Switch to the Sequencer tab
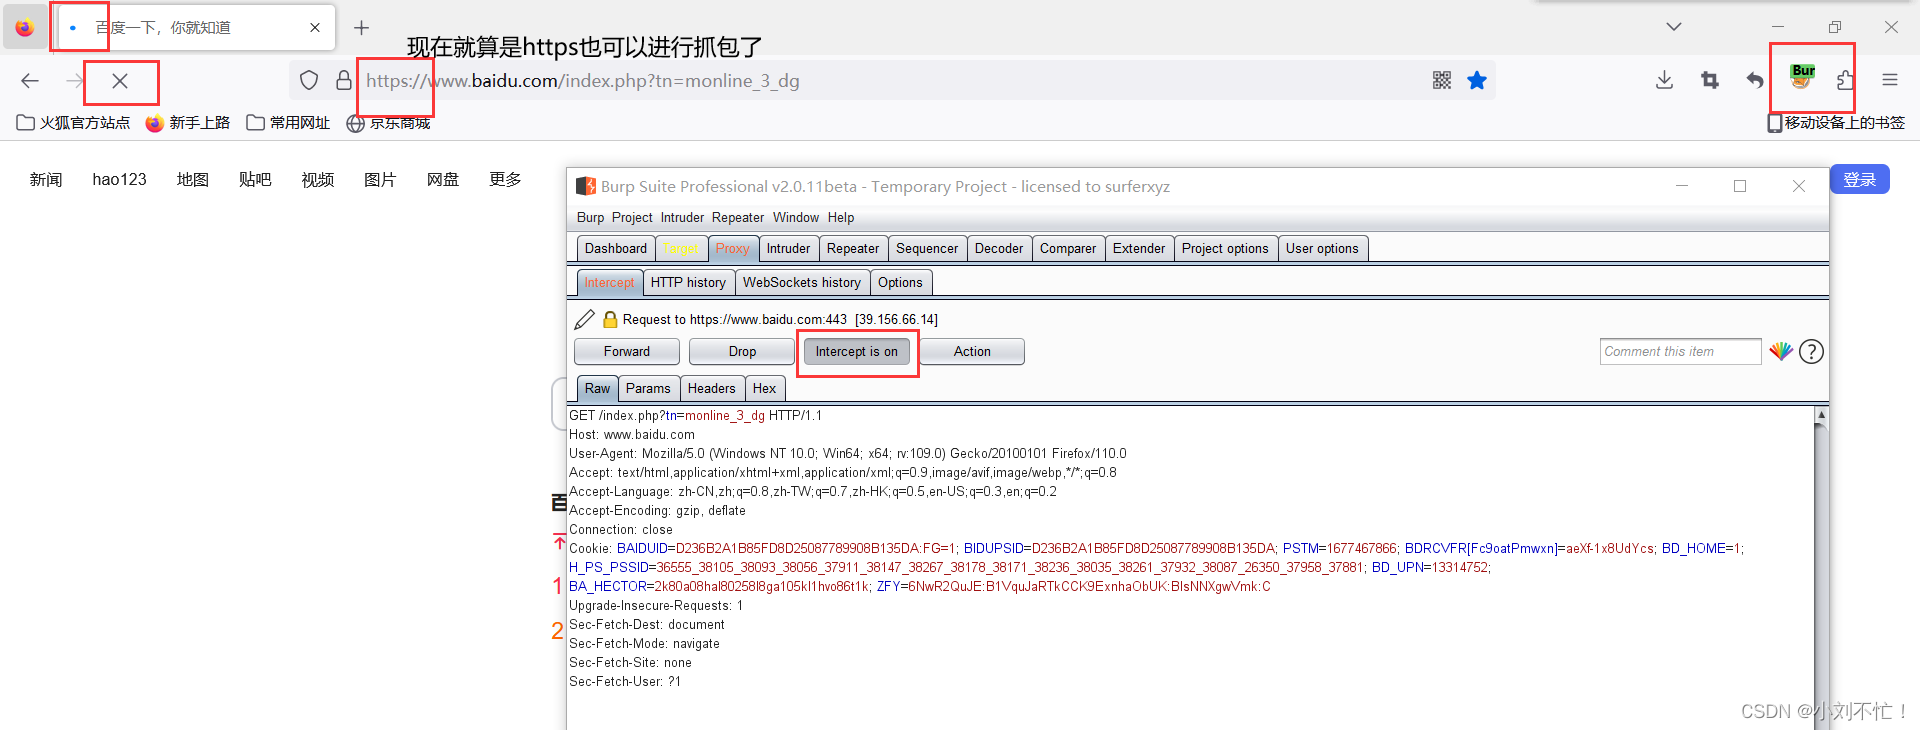 [927, 248]
